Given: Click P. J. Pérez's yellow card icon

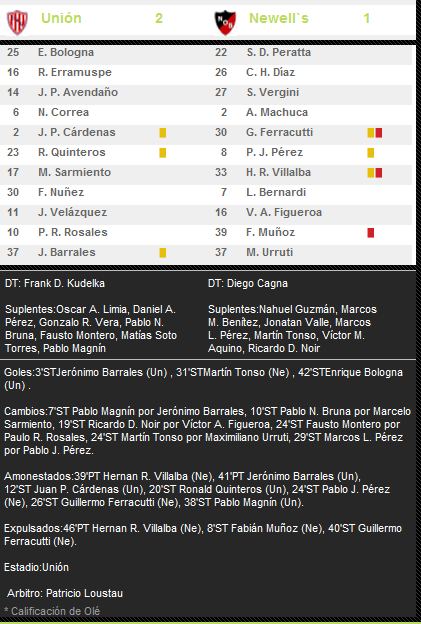Looking at the screenshot, I should [370, 152].
